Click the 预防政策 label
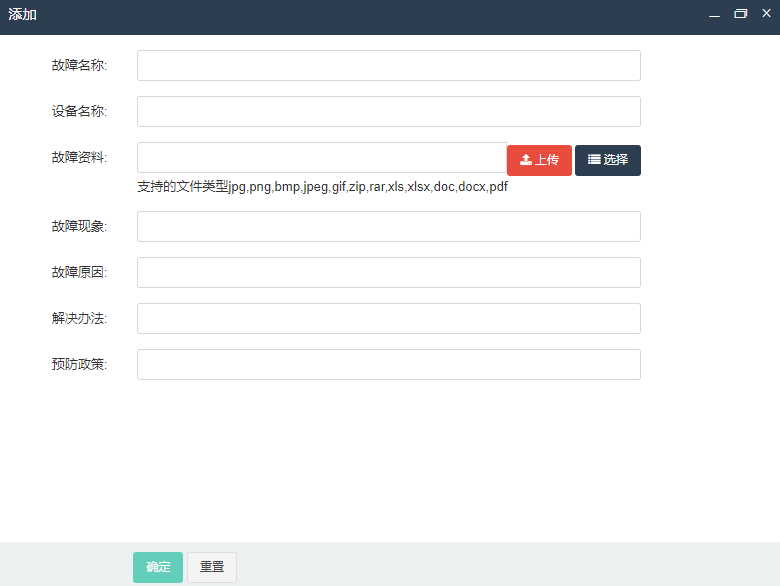Image resolution: width=780 pixels, height=586 pixels. (79, 364)
